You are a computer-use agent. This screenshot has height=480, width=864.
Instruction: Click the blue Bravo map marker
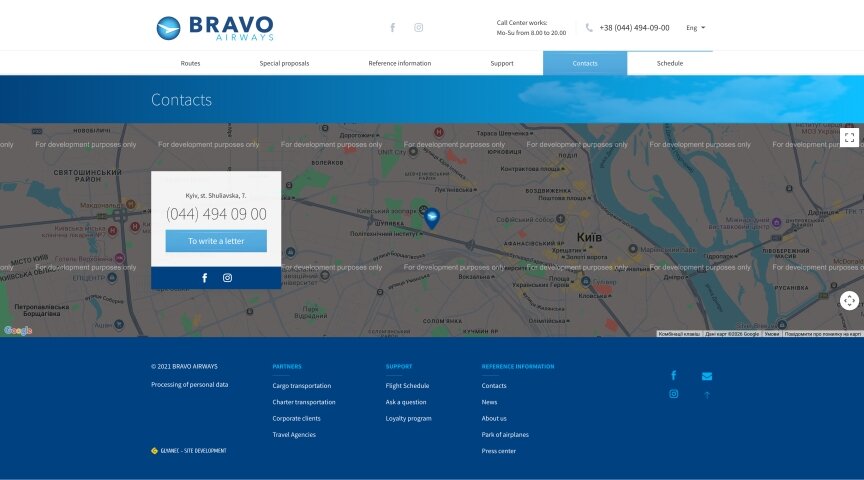pyautogui.click(x=432, y=218)
